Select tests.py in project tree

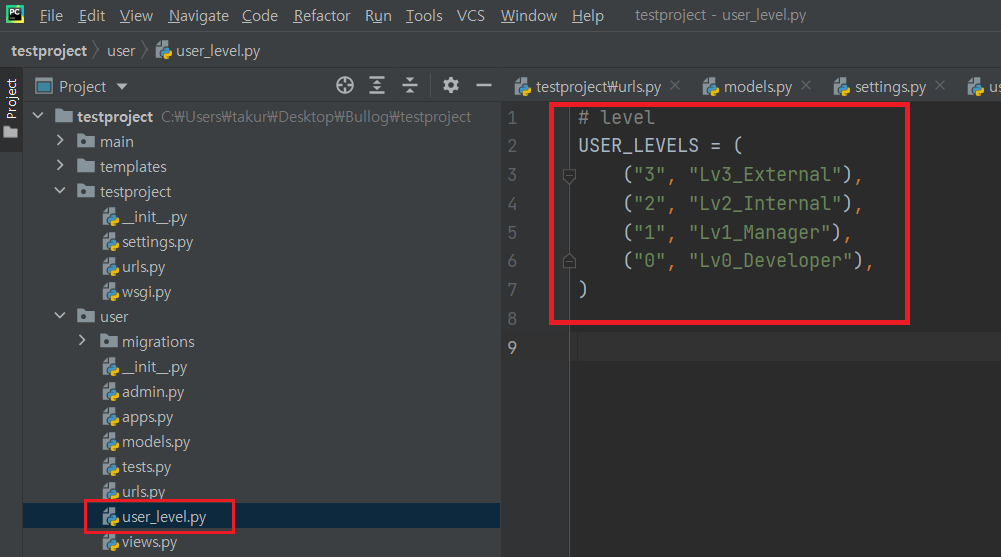[x=146, y=466]
